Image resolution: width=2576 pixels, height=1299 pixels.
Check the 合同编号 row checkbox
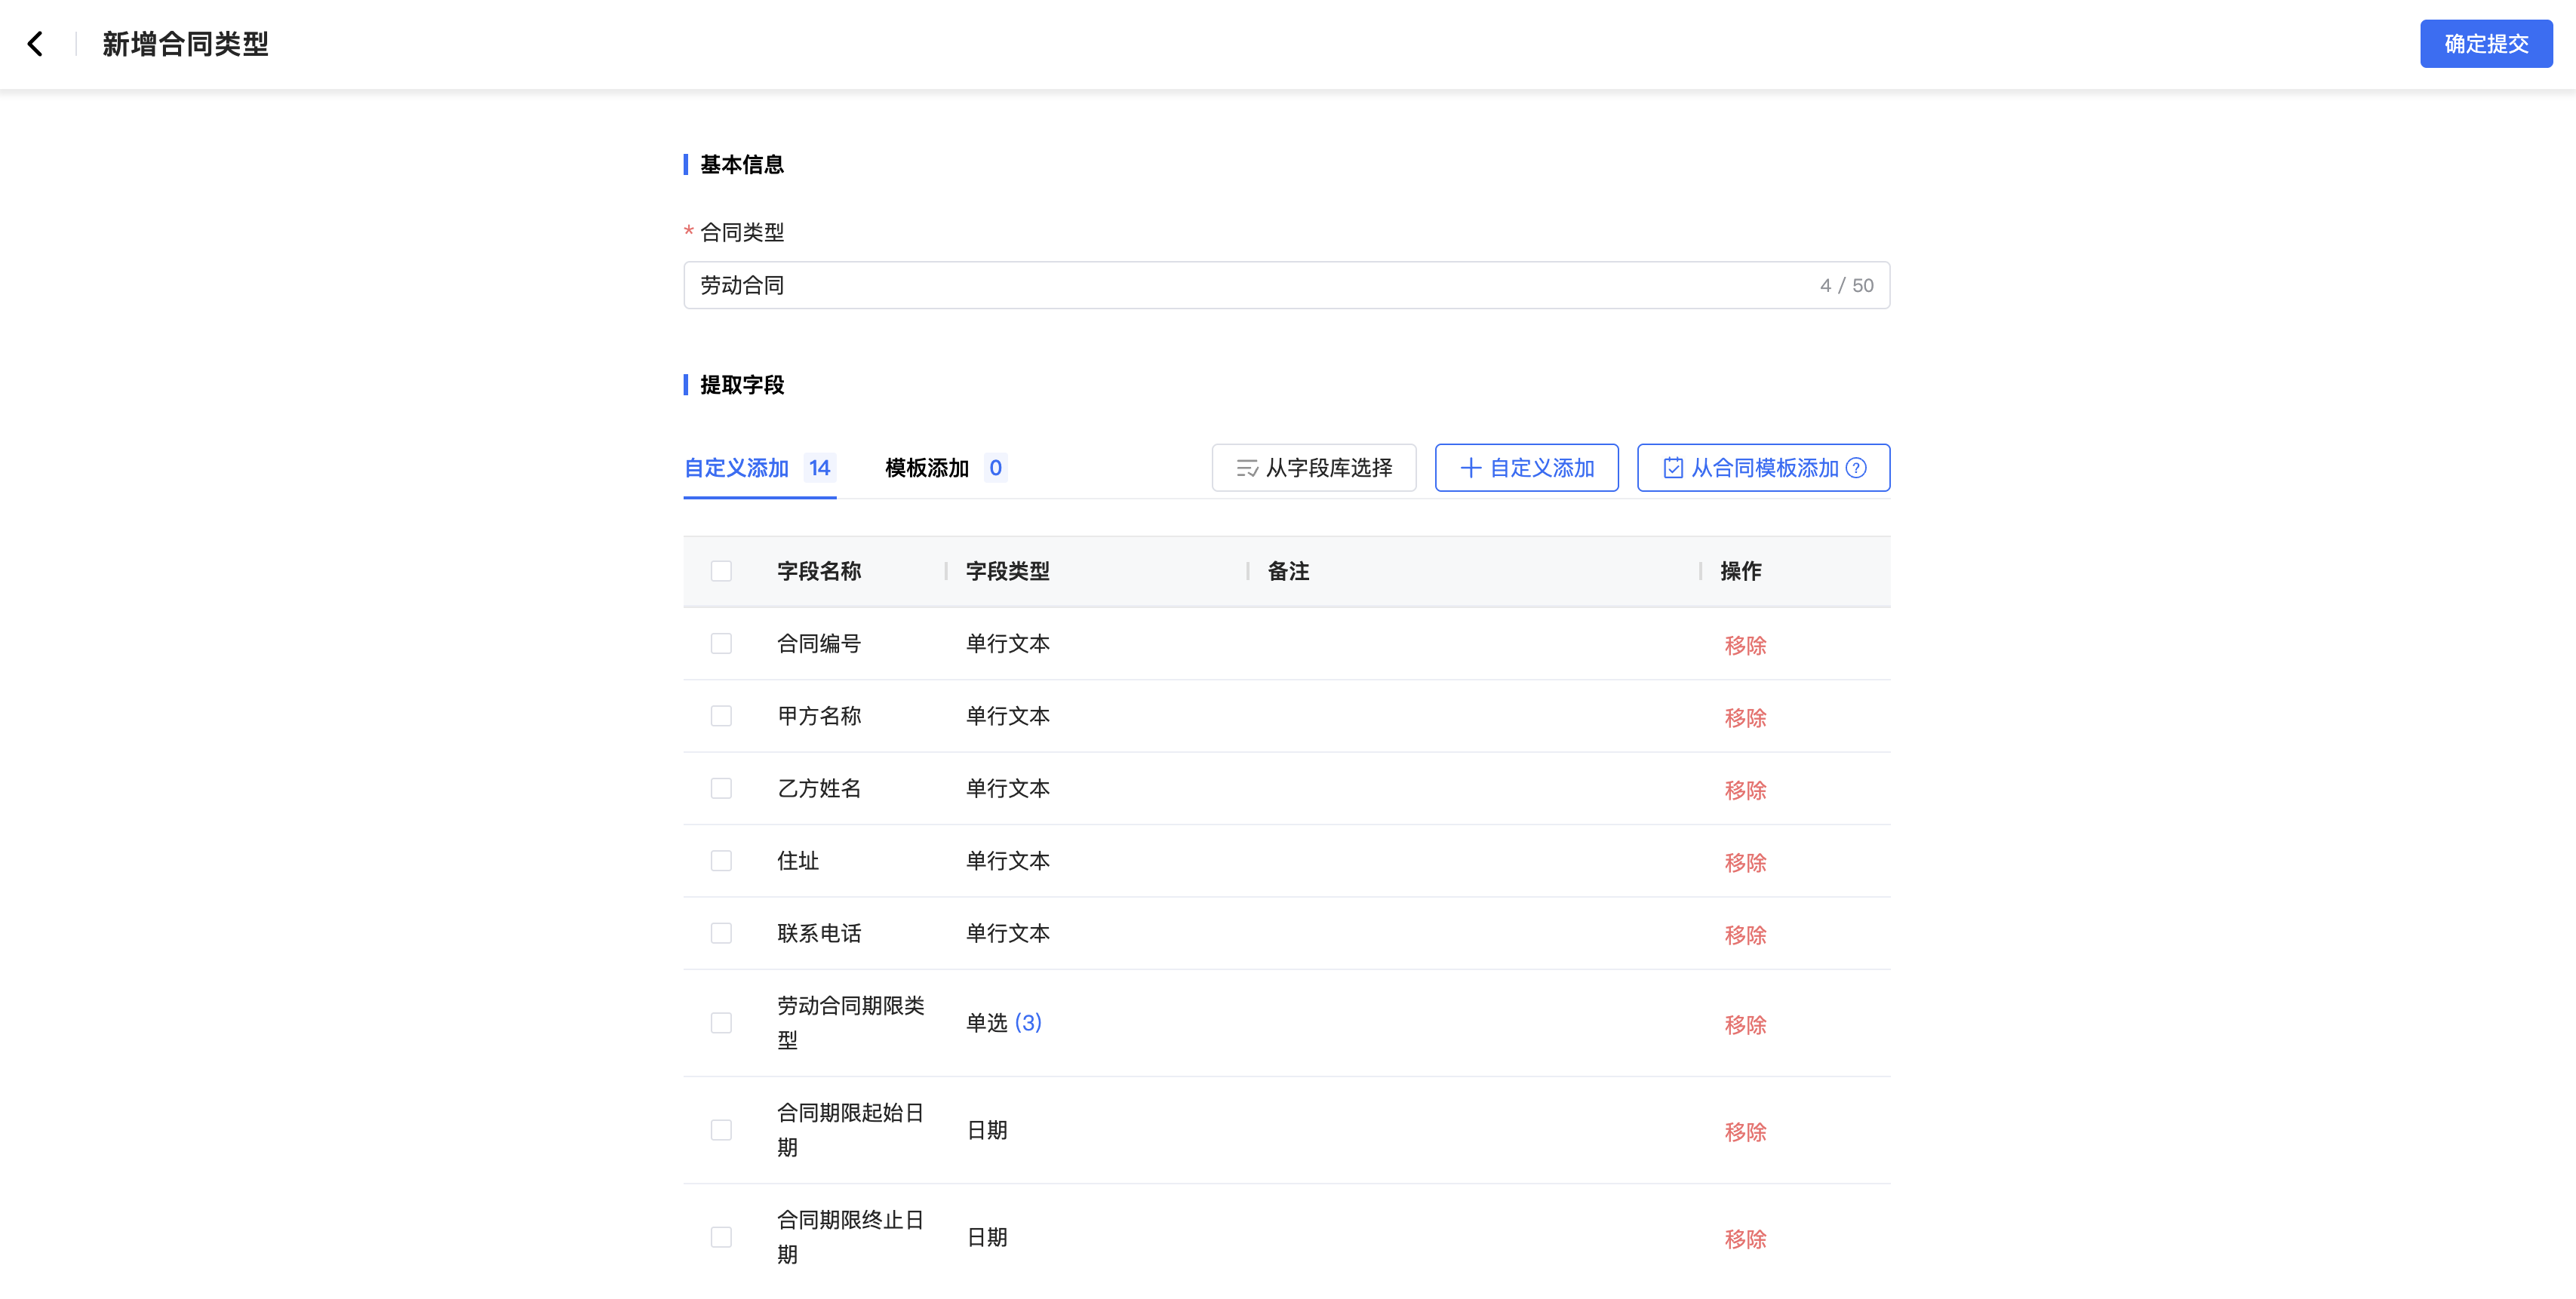click(721, 644)
